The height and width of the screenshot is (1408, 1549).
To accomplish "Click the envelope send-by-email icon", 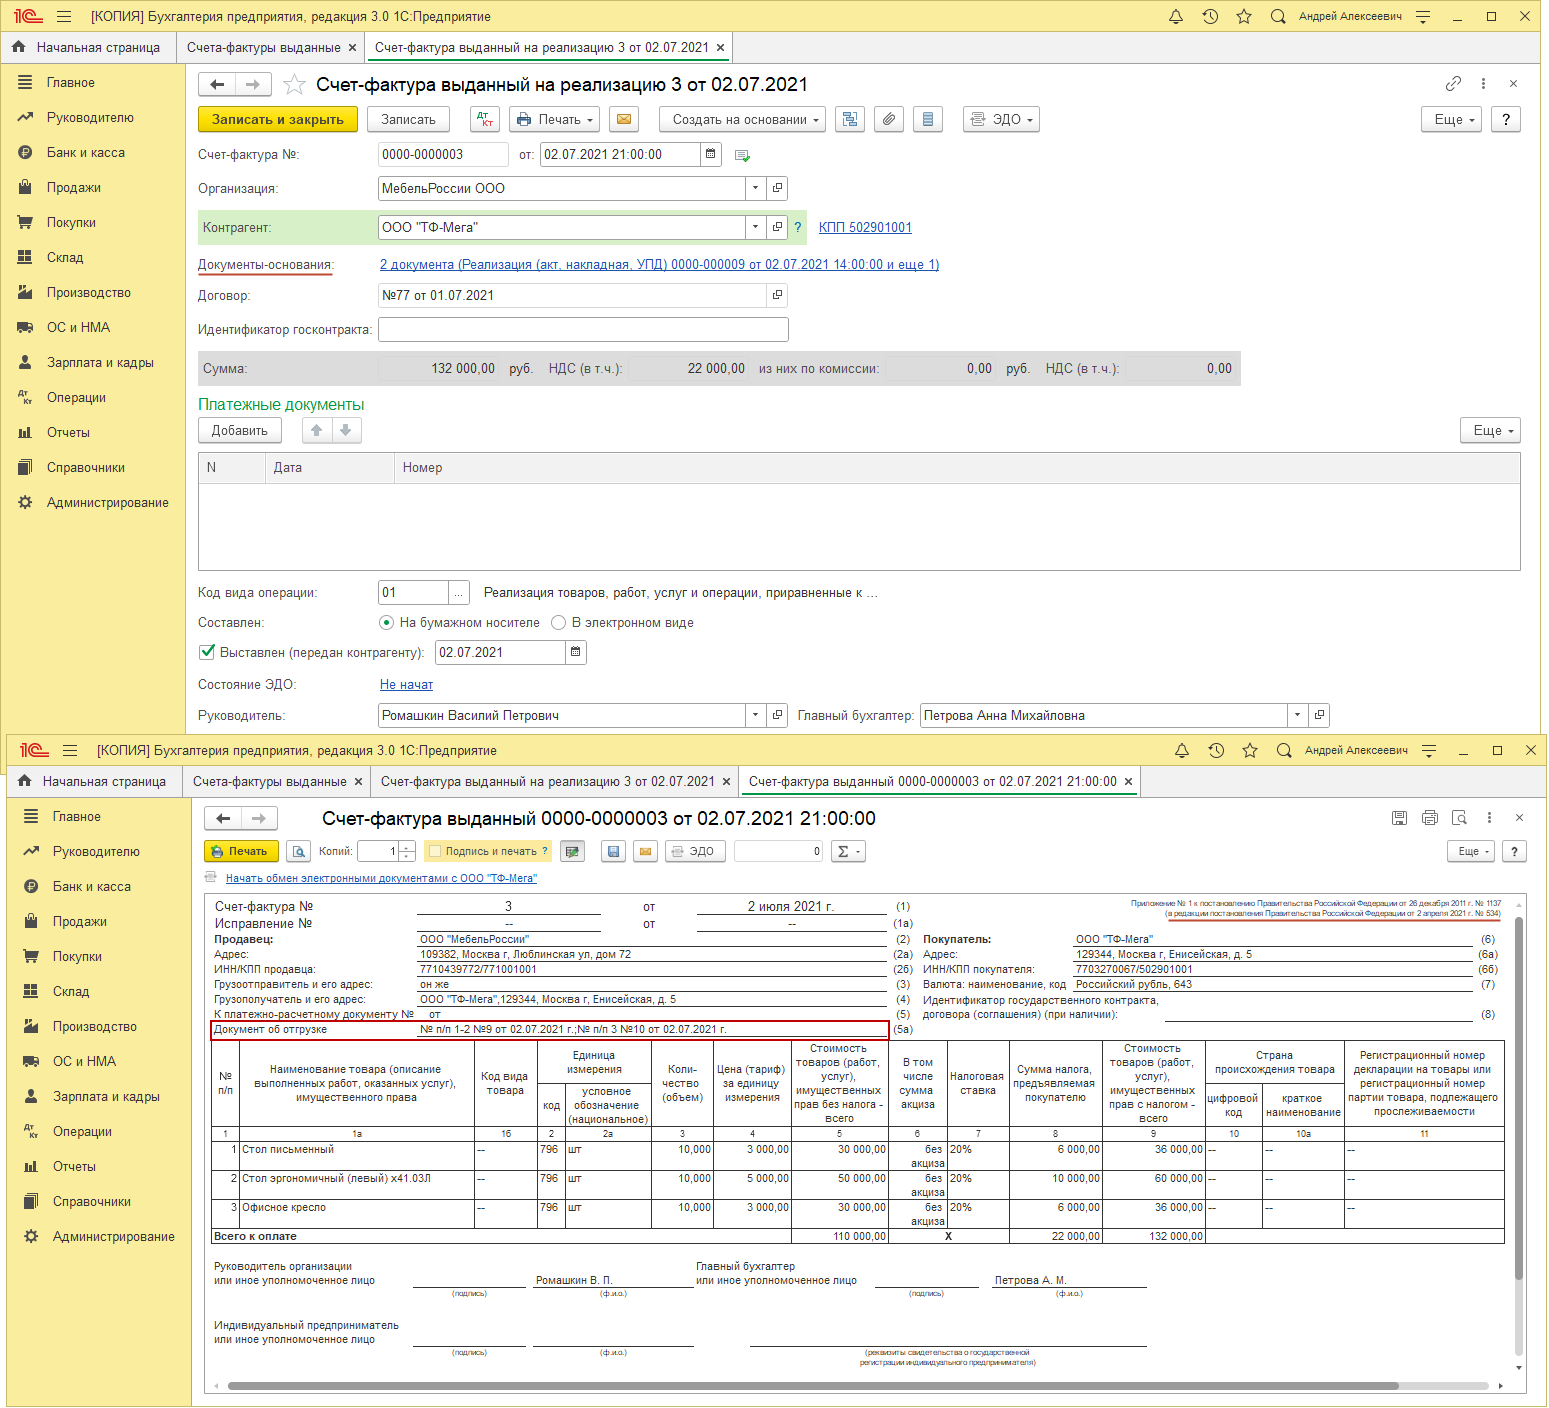I will click(x=624, y=119).
